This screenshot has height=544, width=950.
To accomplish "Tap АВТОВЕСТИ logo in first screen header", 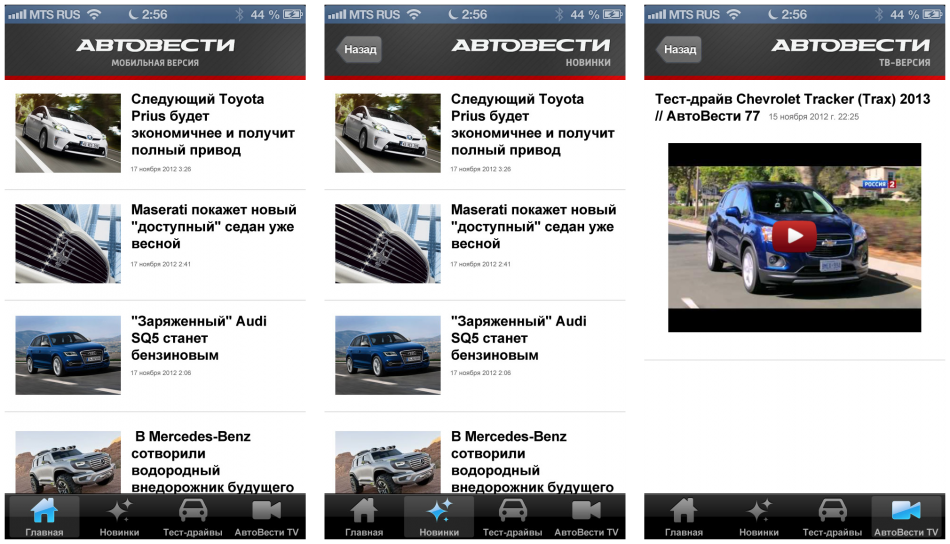I will [x=155, y=45].
